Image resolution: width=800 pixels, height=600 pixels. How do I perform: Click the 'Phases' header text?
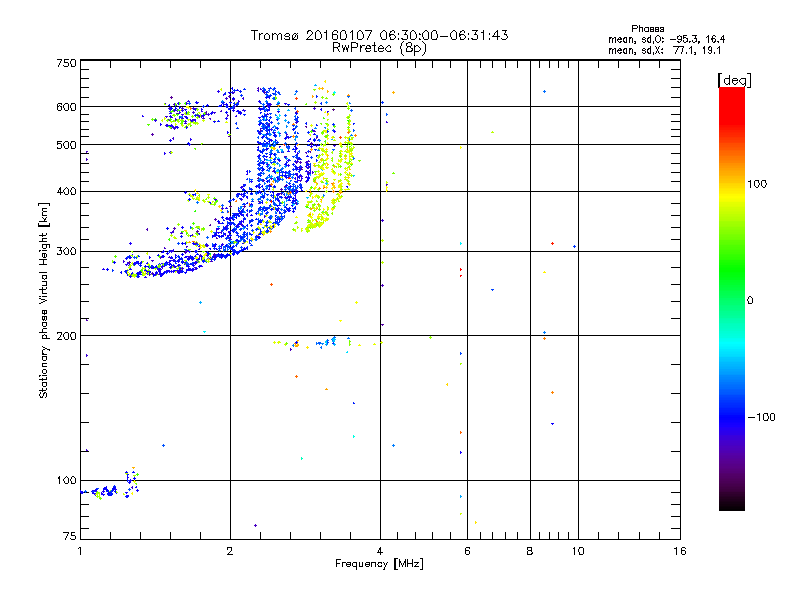[x=647, y=29]
